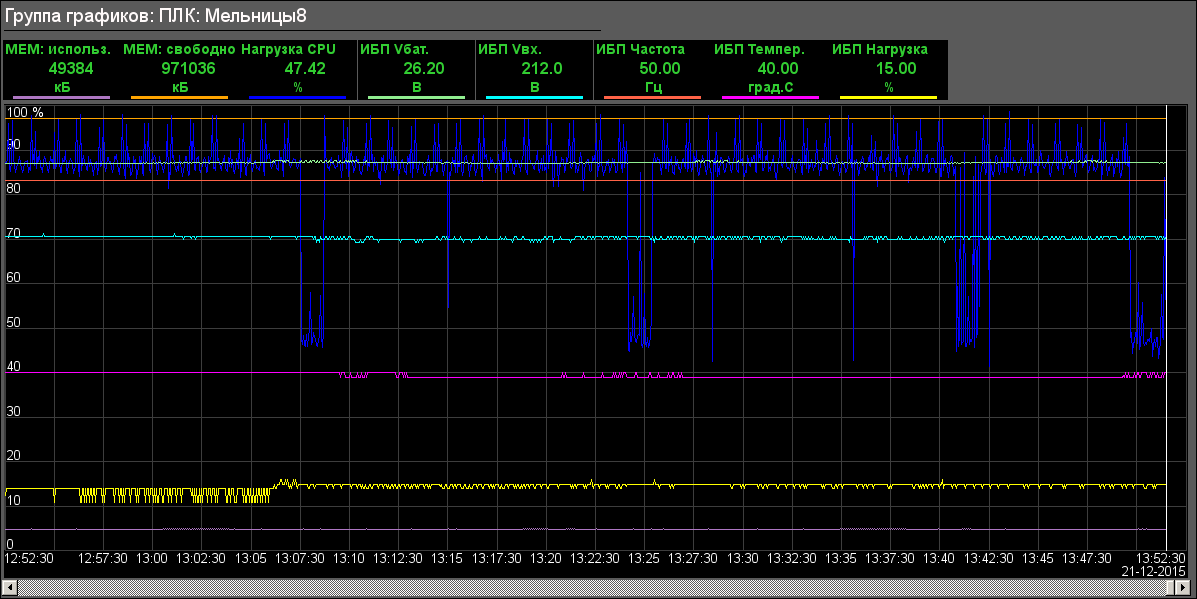Click the yellow ИБП Нагрузка color line
The height and width of the screenshot is (599, 1197).
click(888, 98)
